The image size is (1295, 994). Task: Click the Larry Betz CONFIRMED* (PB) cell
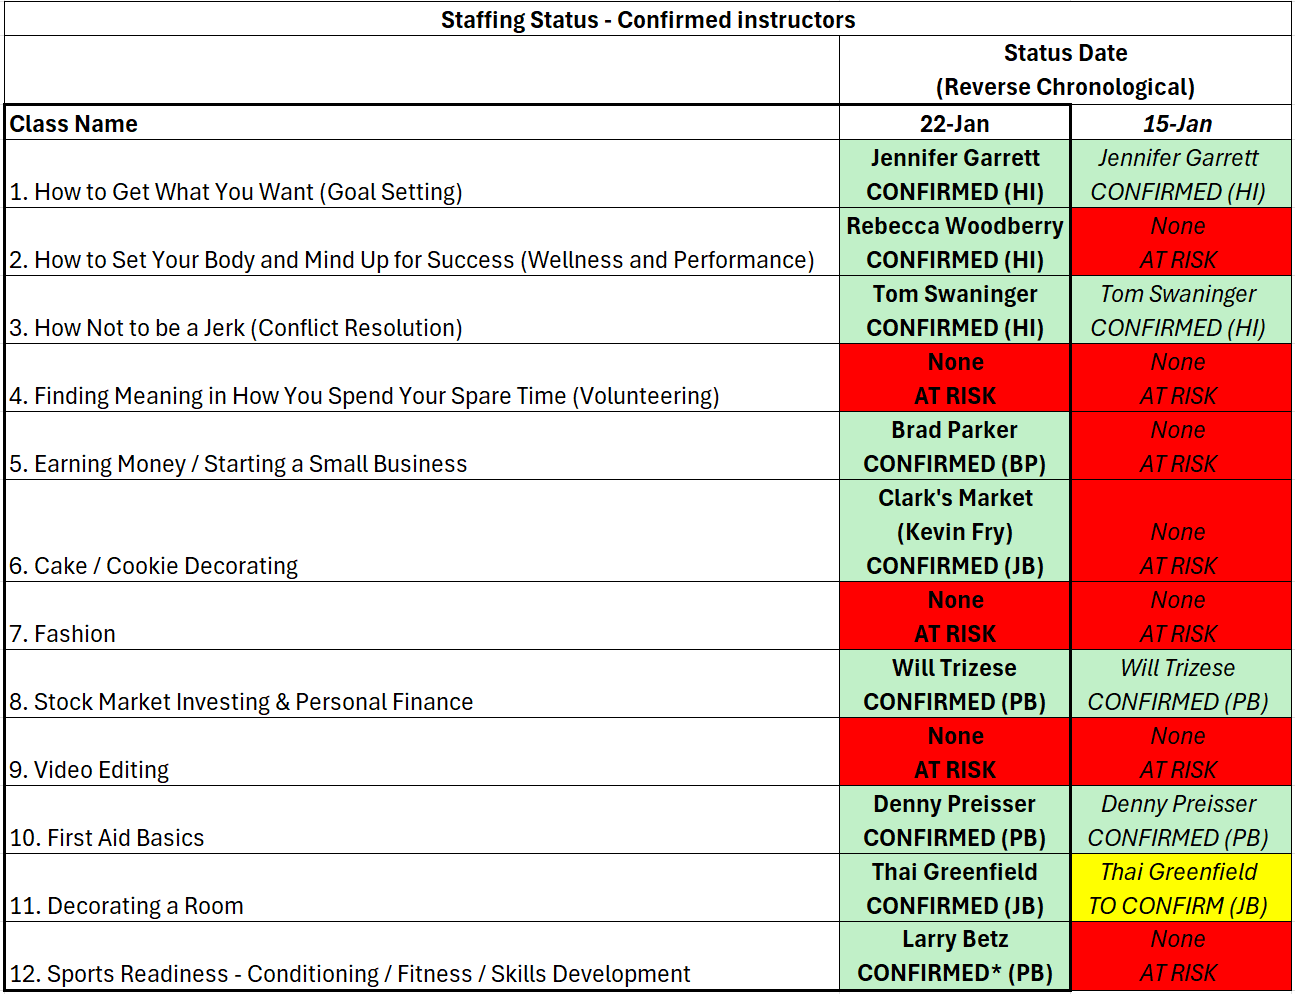[954, 957]
